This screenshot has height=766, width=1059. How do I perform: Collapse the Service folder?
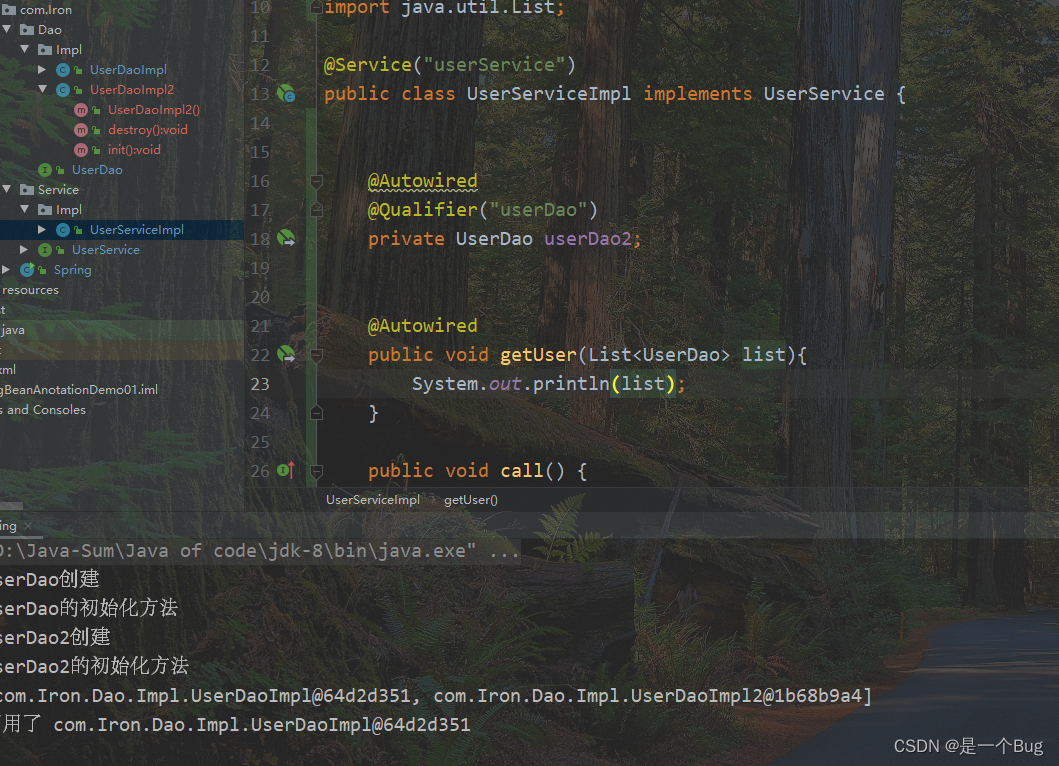click(7, 189)
